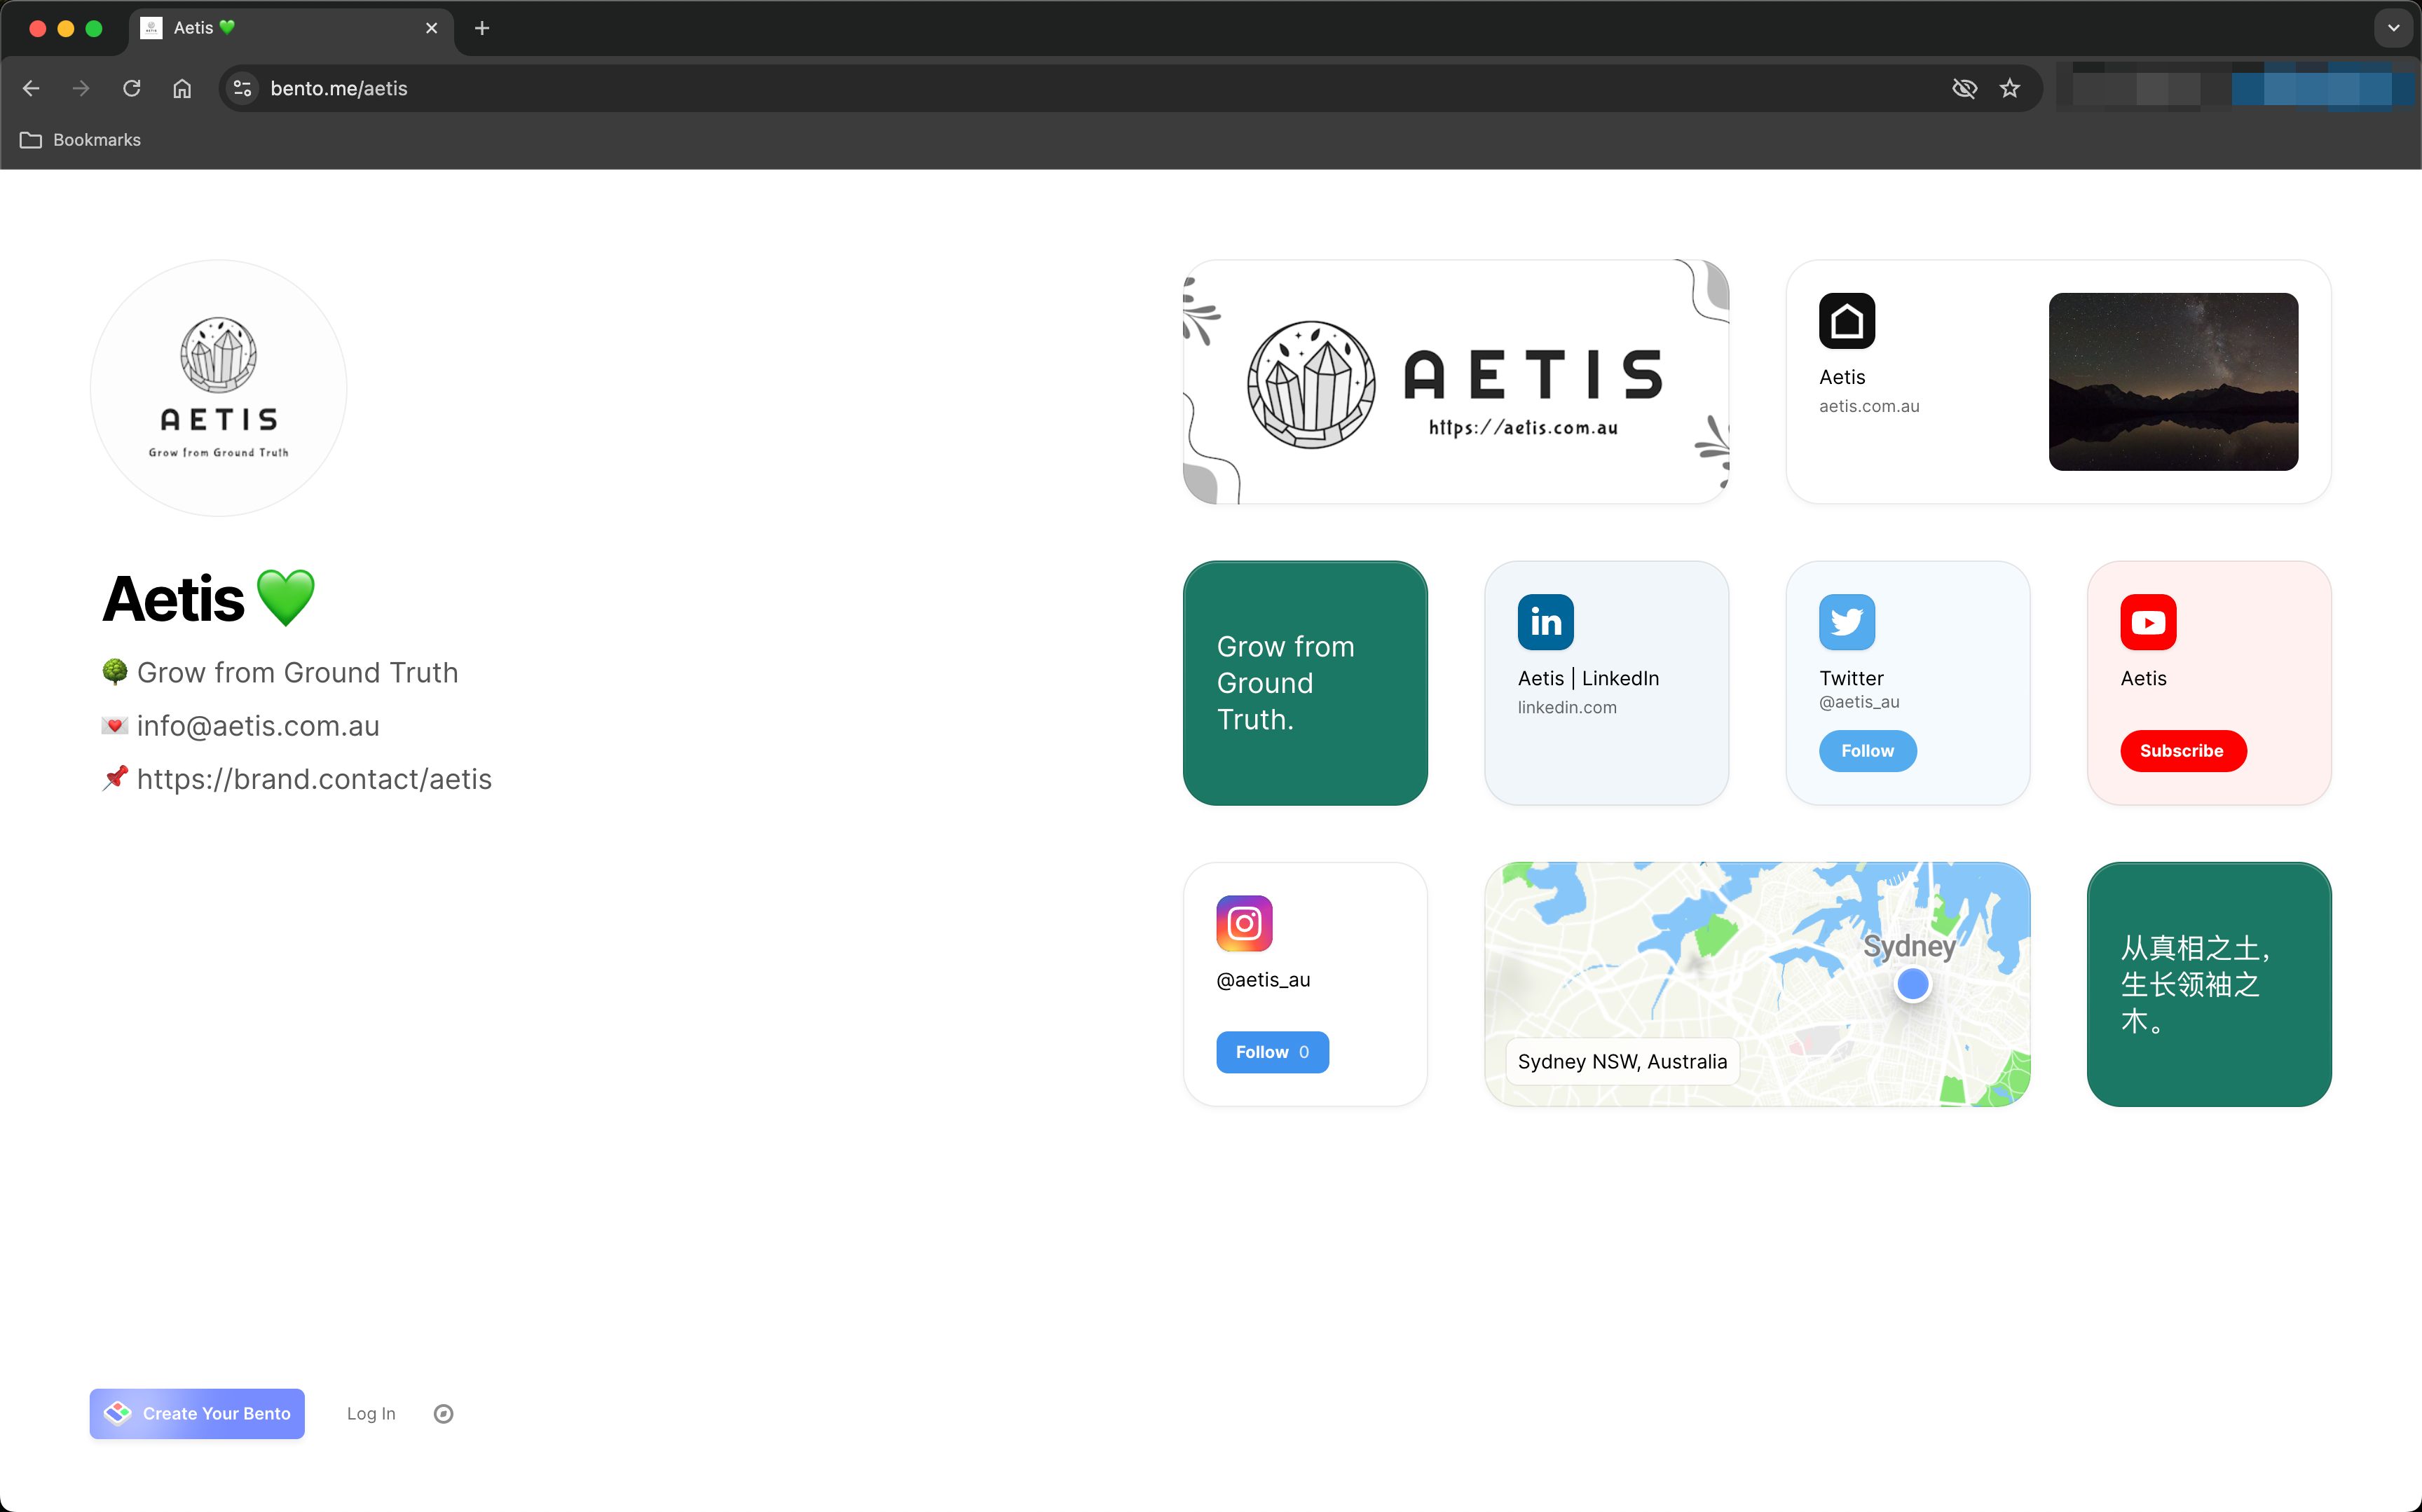Click the explore compass icon near Log In
Image resolution: width=2422 pixels, height=1512 pixels.
point(443,1413)
